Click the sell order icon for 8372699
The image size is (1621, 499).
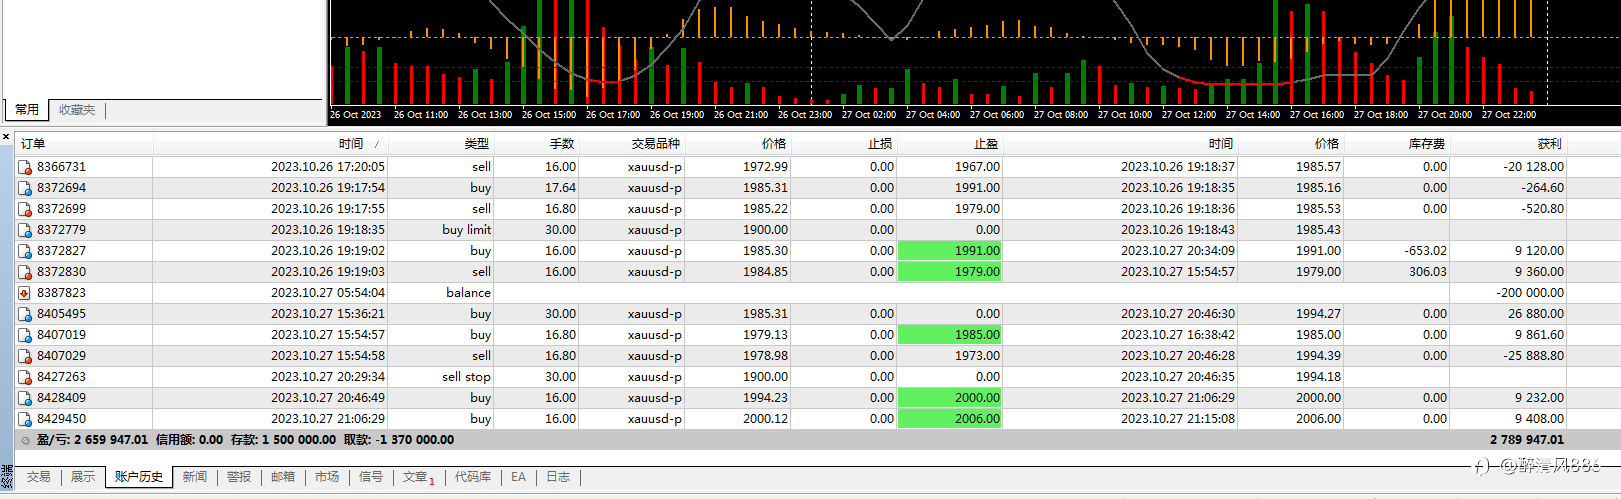(25, 209)
